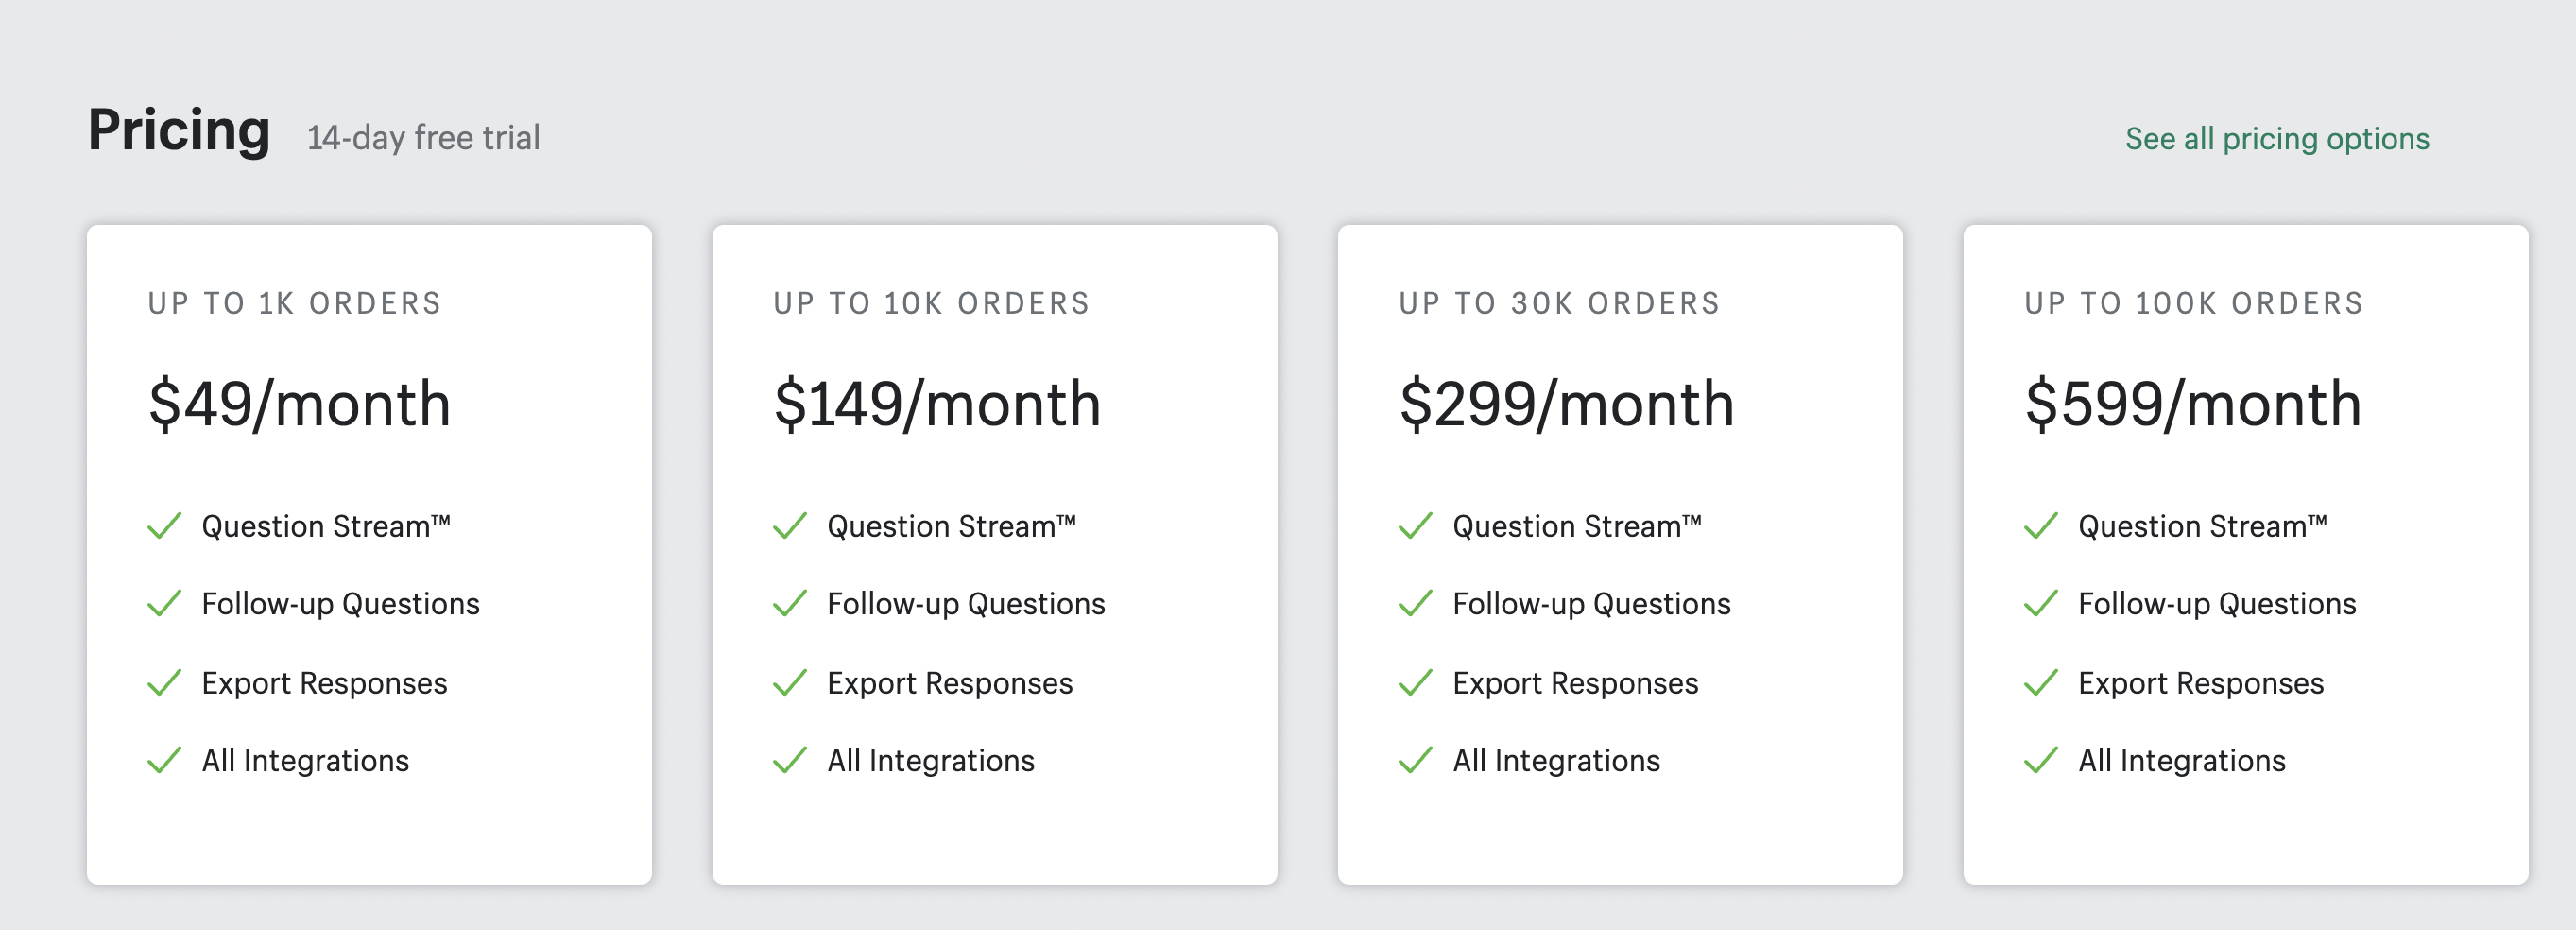Image resolution: width=2576 pixels, height=930 pixels.
Task: Open See all pricing options
Action: tap(2276, 140)
